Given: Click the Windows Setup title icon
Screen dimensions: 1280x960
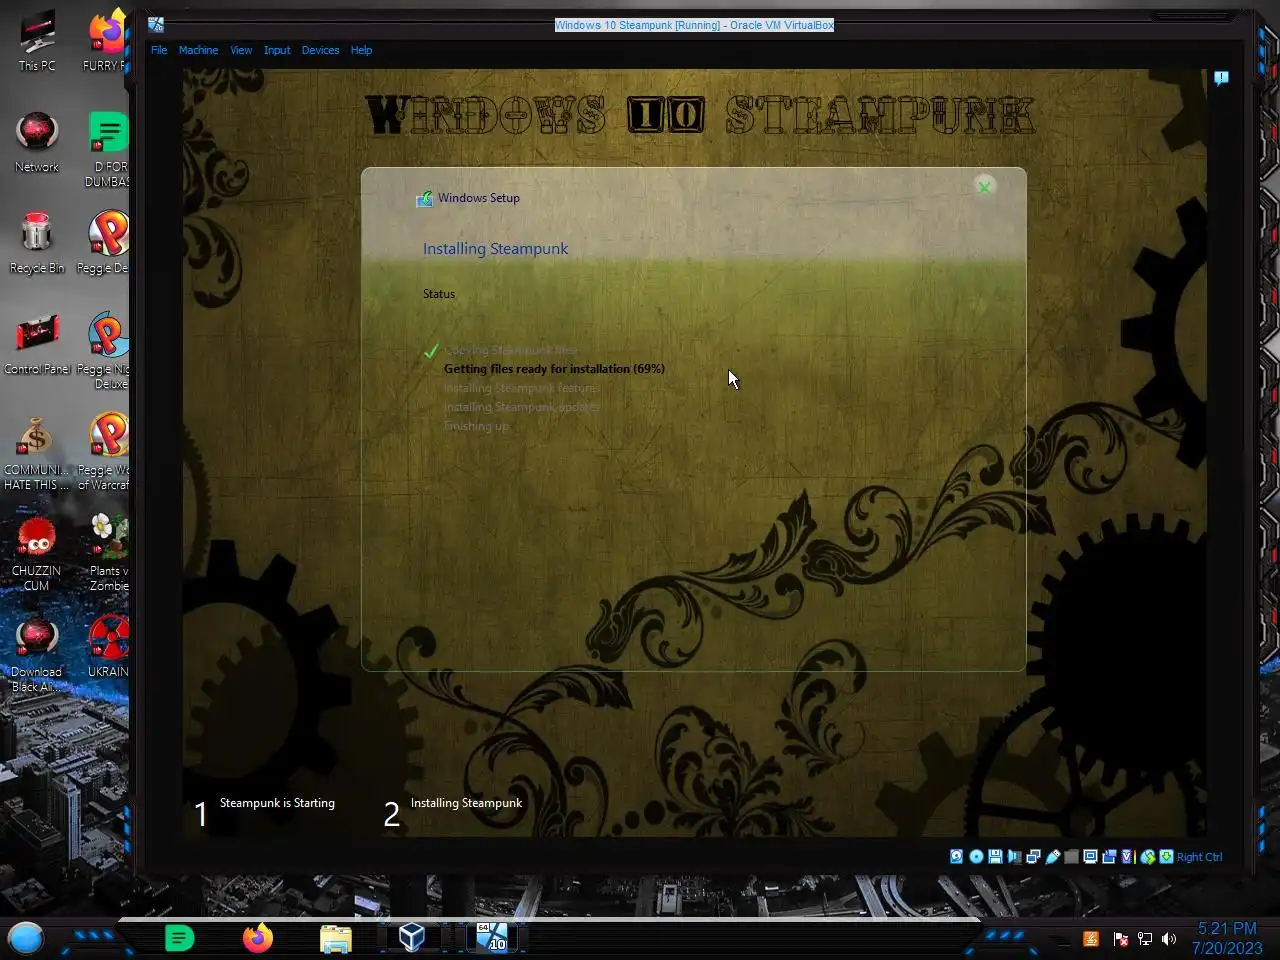Looking at the screenshot, I should 424,198.
